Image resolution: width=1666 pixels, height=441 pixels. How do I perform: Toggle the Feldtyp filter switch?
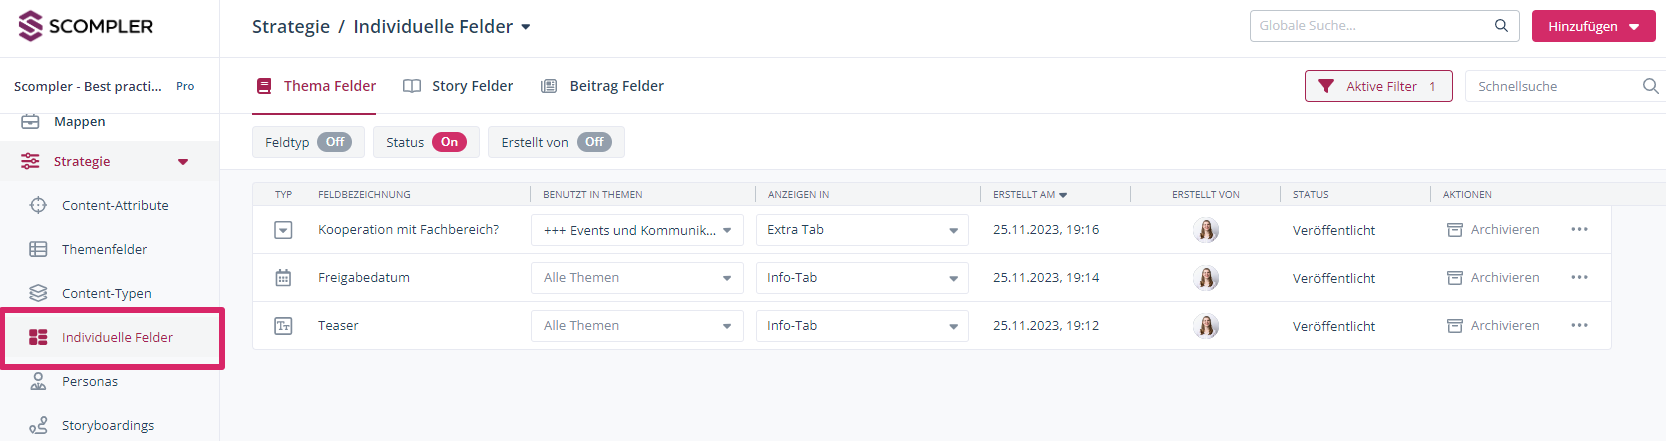[x=334, y=142]
